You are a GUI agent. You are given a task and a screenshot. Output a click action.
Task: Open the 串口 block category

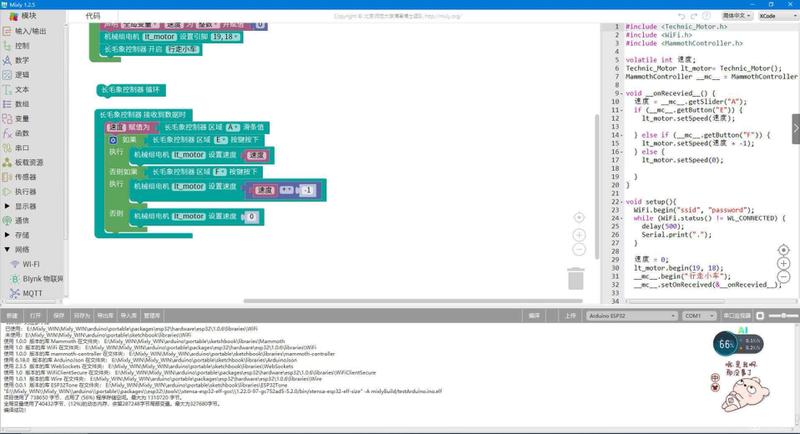coord(22,148)
